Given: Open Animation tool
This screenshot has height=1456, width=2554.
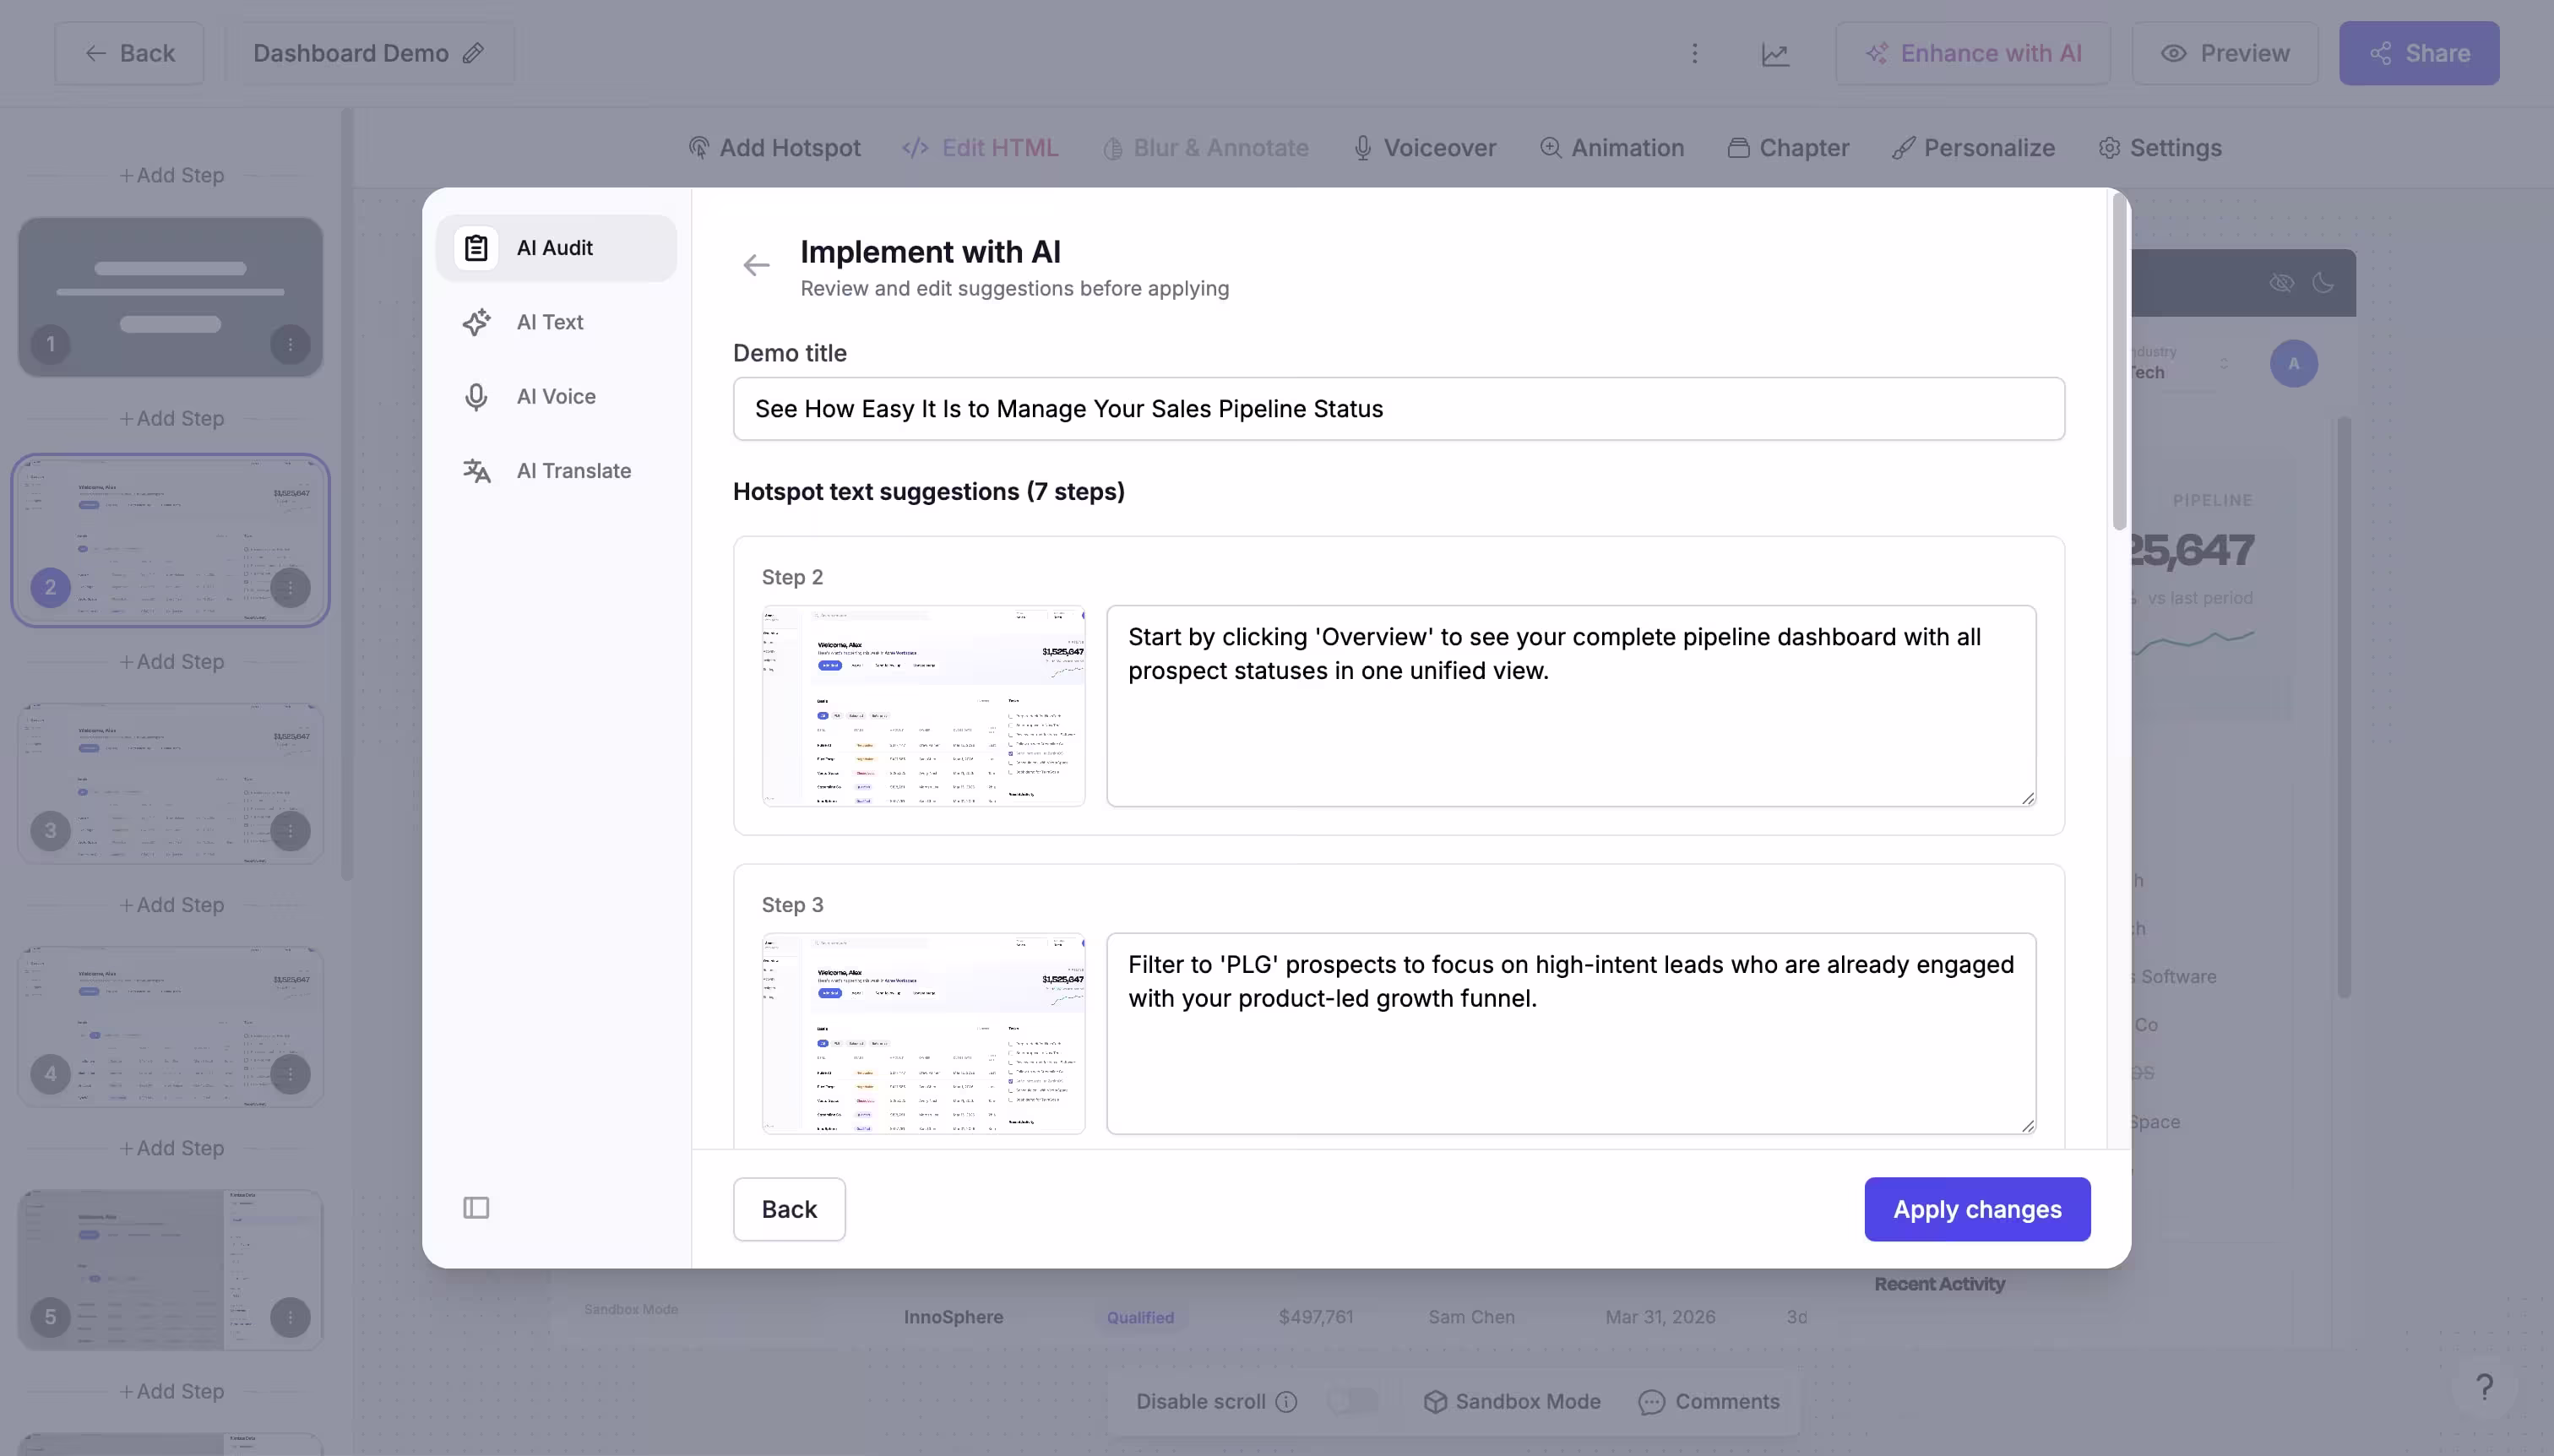Looking at the screenshot, I should coord(1611,148).
